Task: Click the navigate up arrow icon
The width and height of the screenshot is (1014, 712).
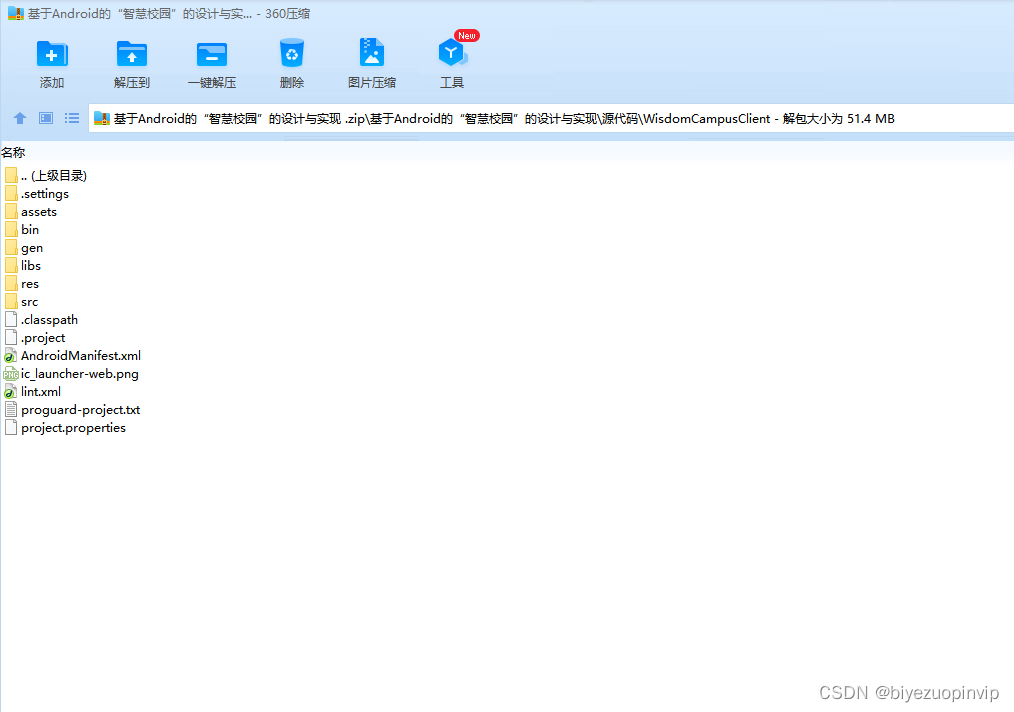Action: point(19,117)
